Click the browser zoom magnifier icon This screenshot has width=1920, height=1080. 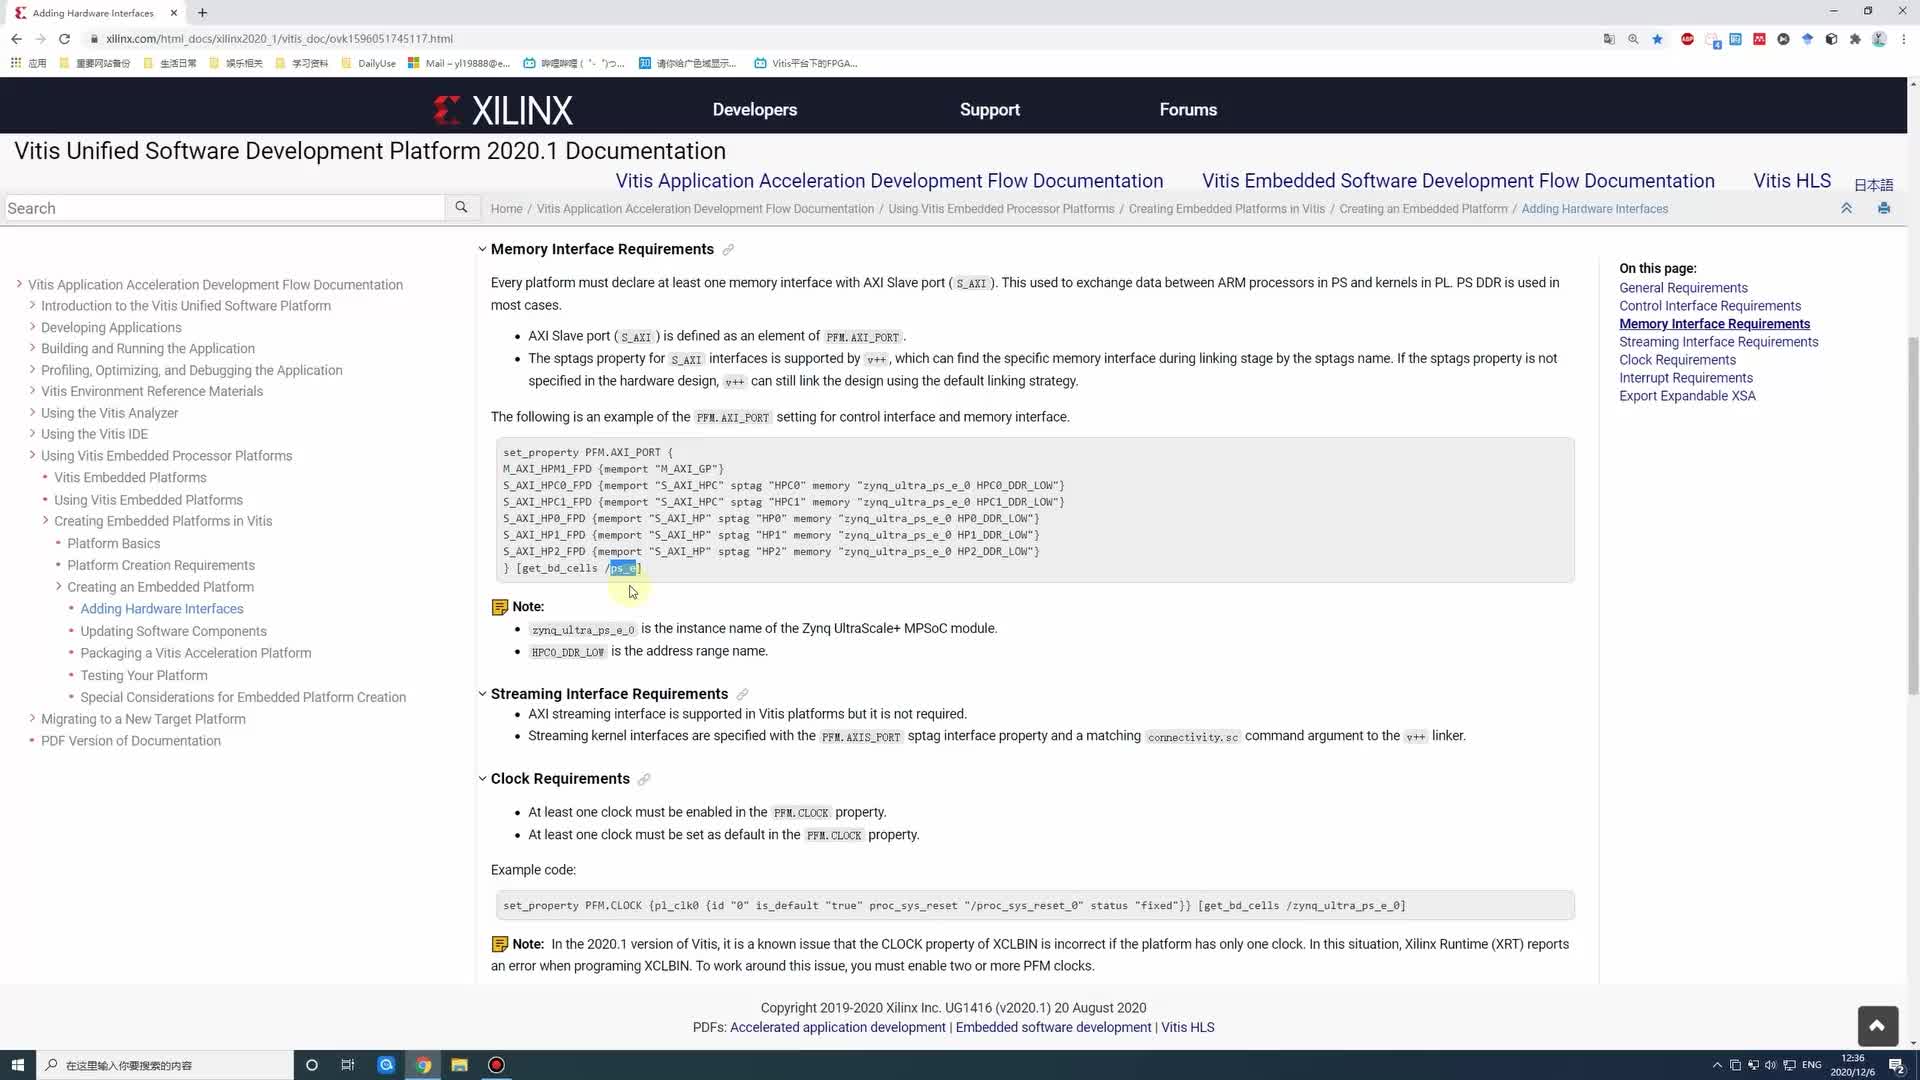click(x=1633, y=39)
